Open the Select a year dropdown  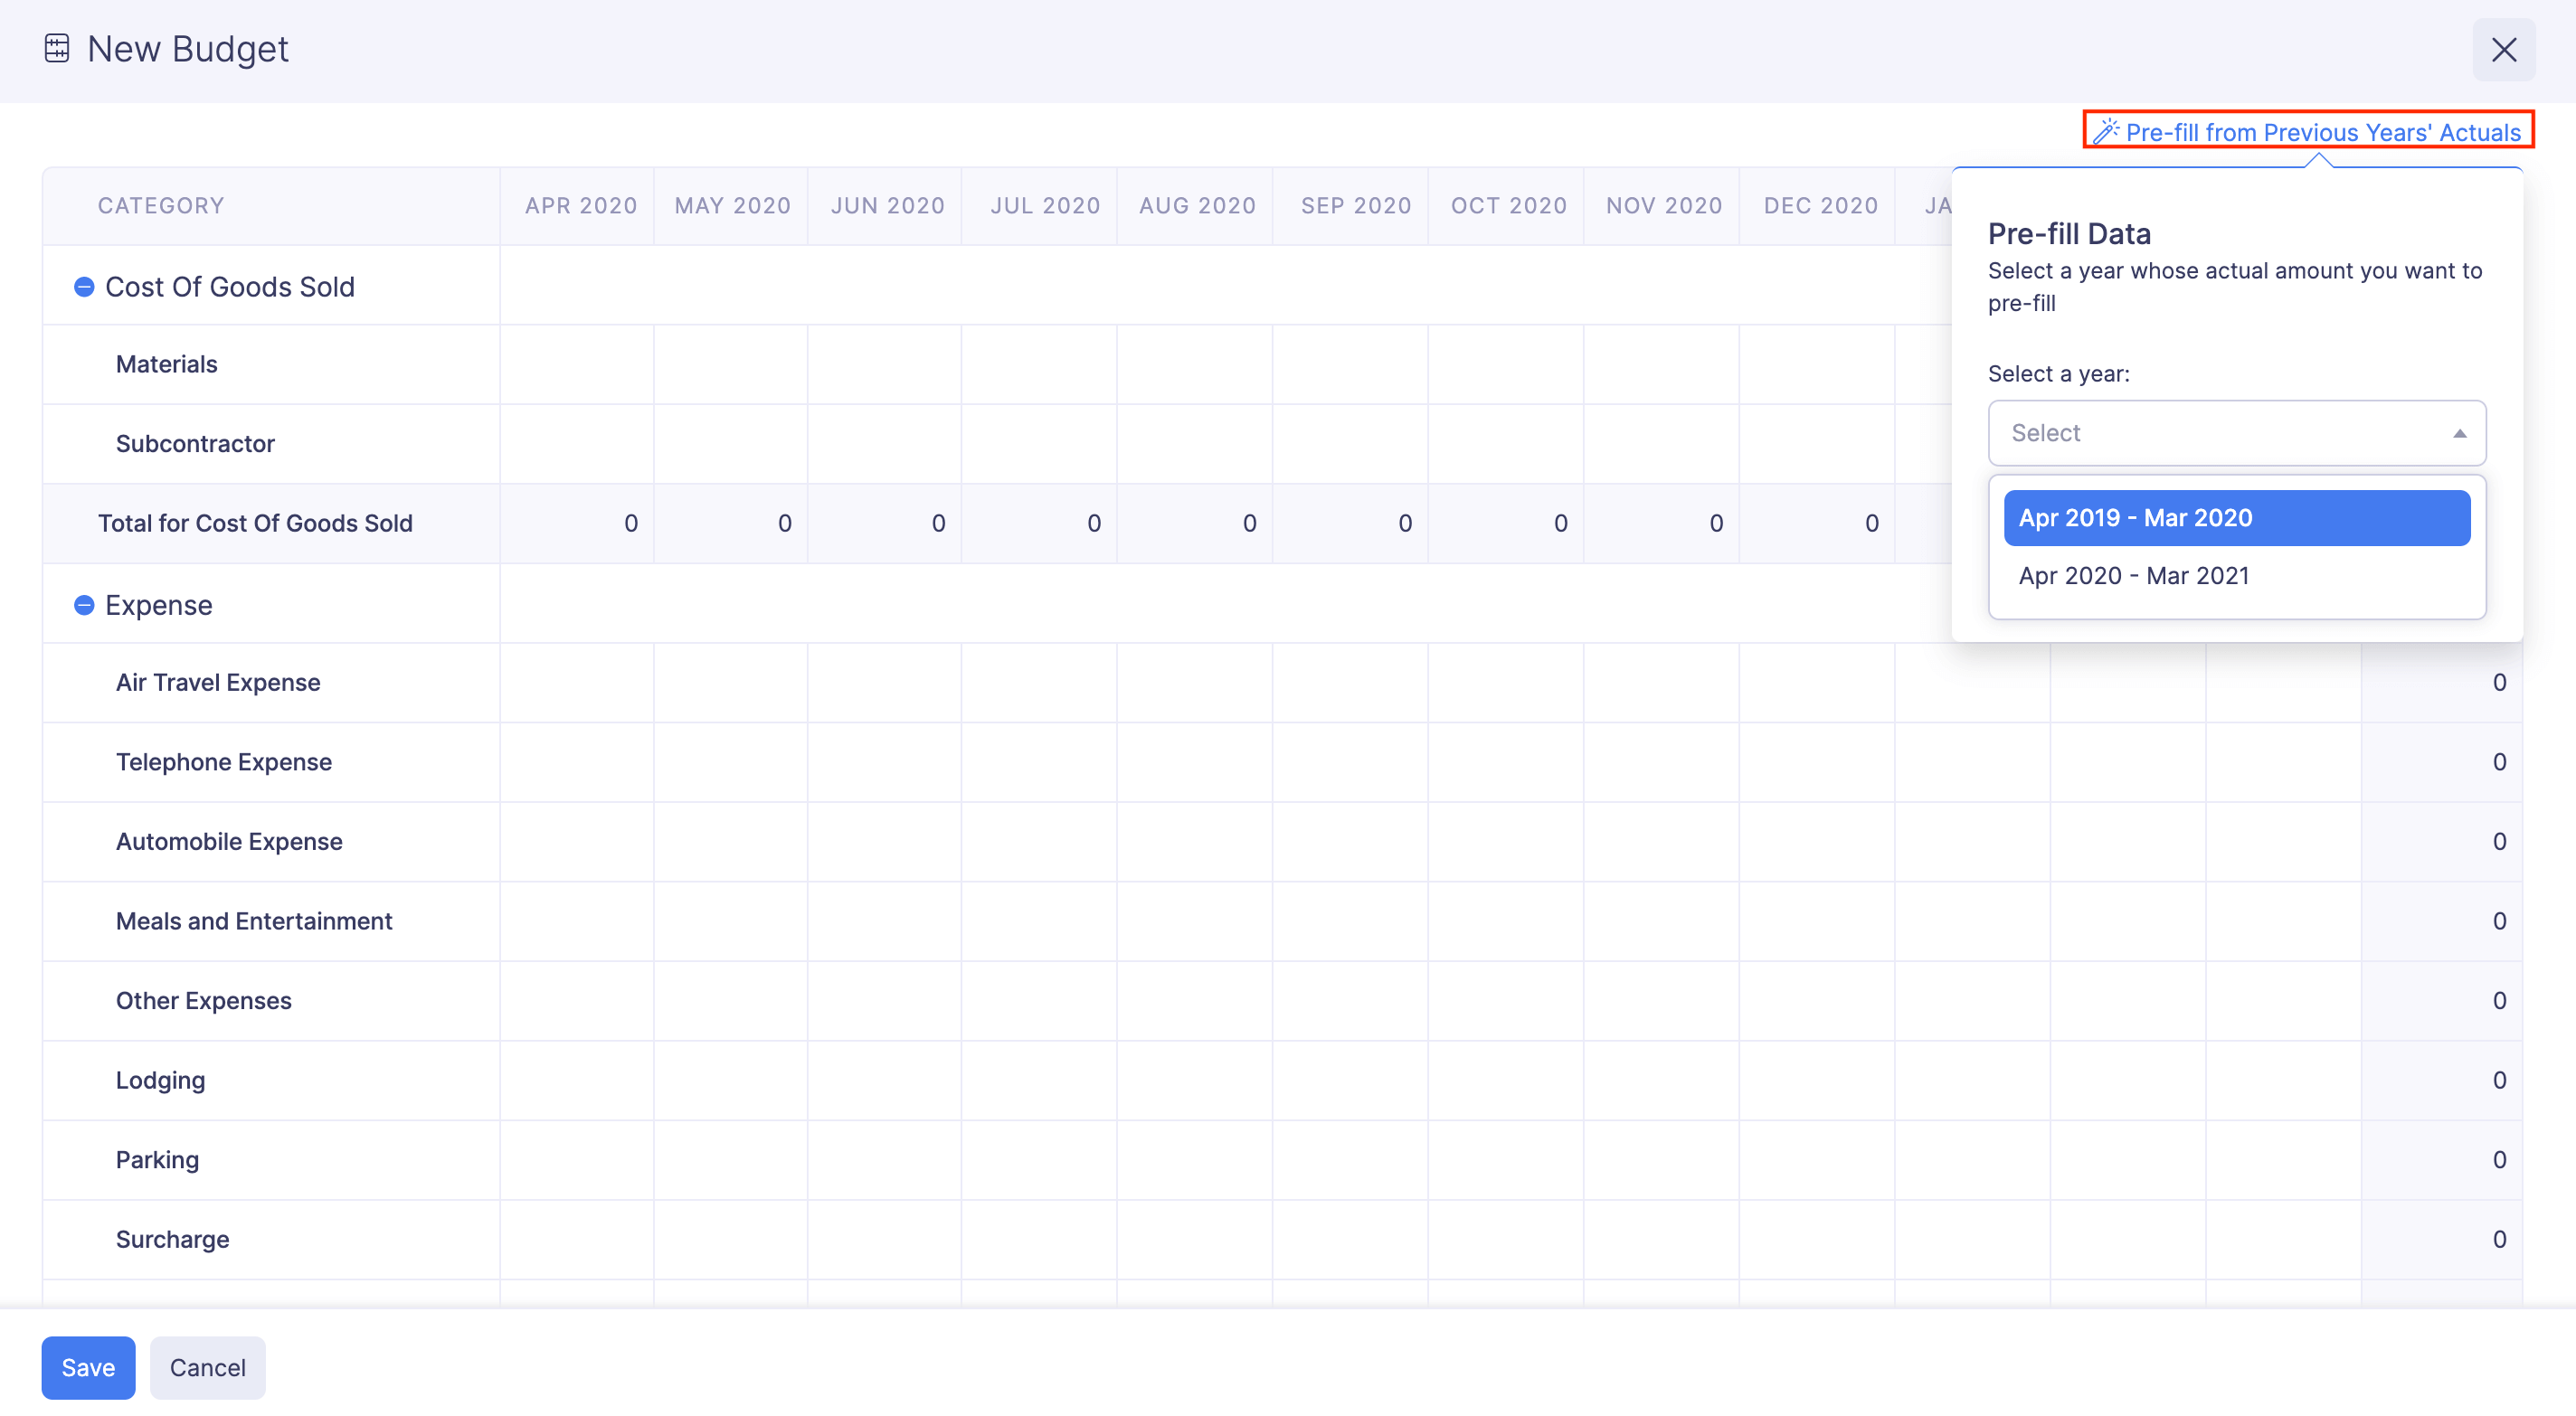pos(2236,433)
